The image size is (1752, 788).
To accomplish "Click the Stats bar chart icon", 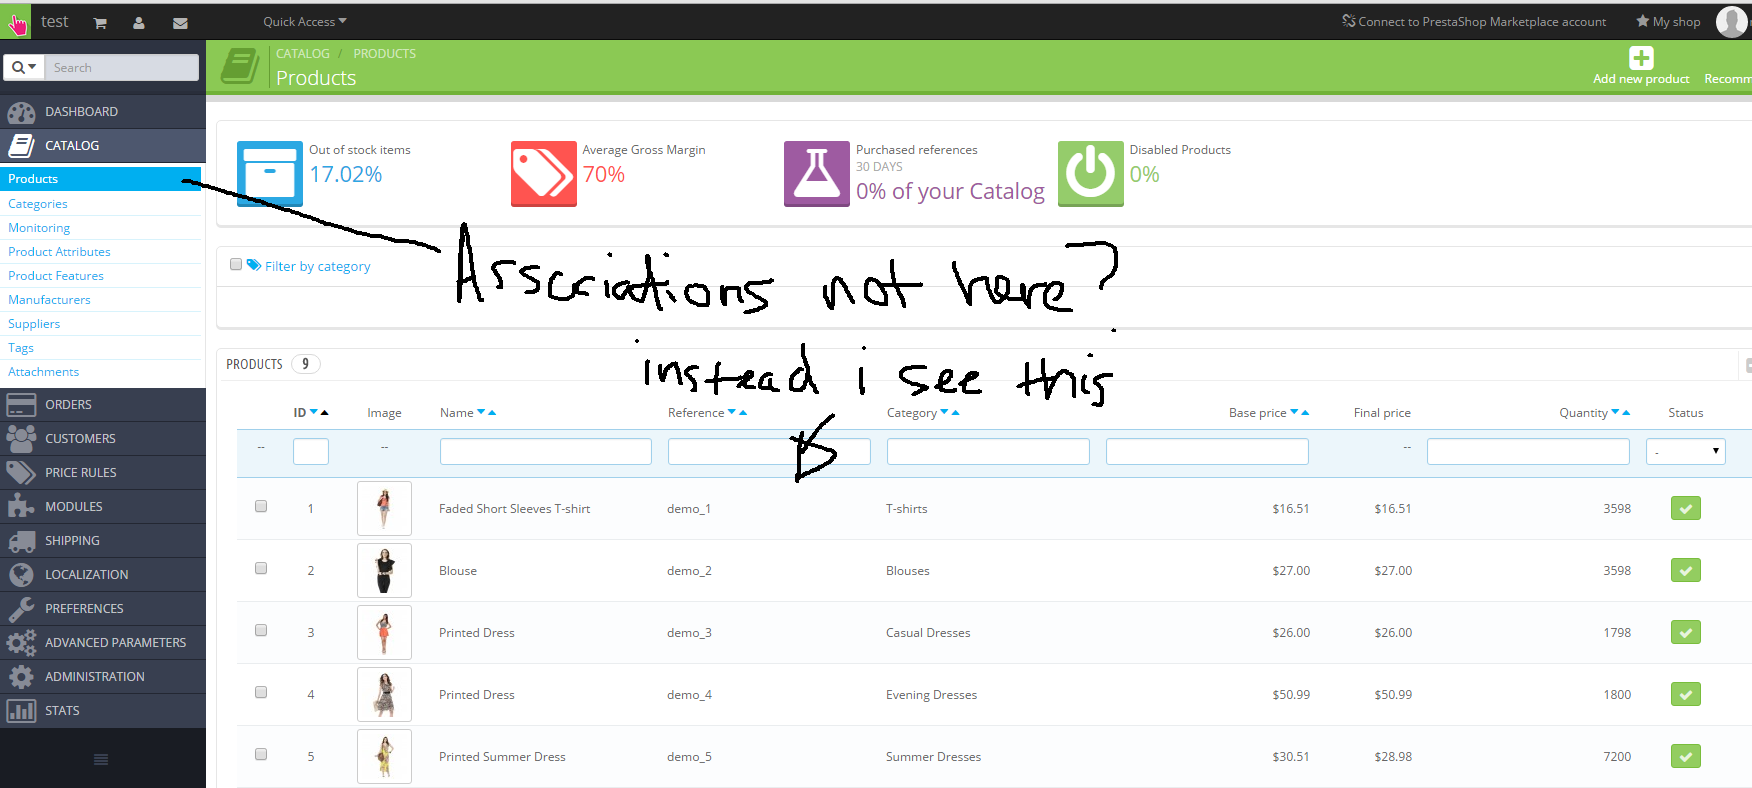I will (x=21, y=711).
